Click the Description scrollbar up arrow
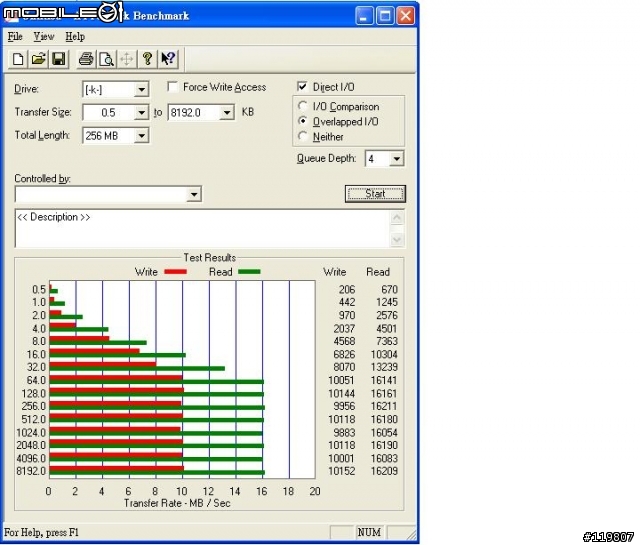Screen dimensions: 640x545 point(397,218)
